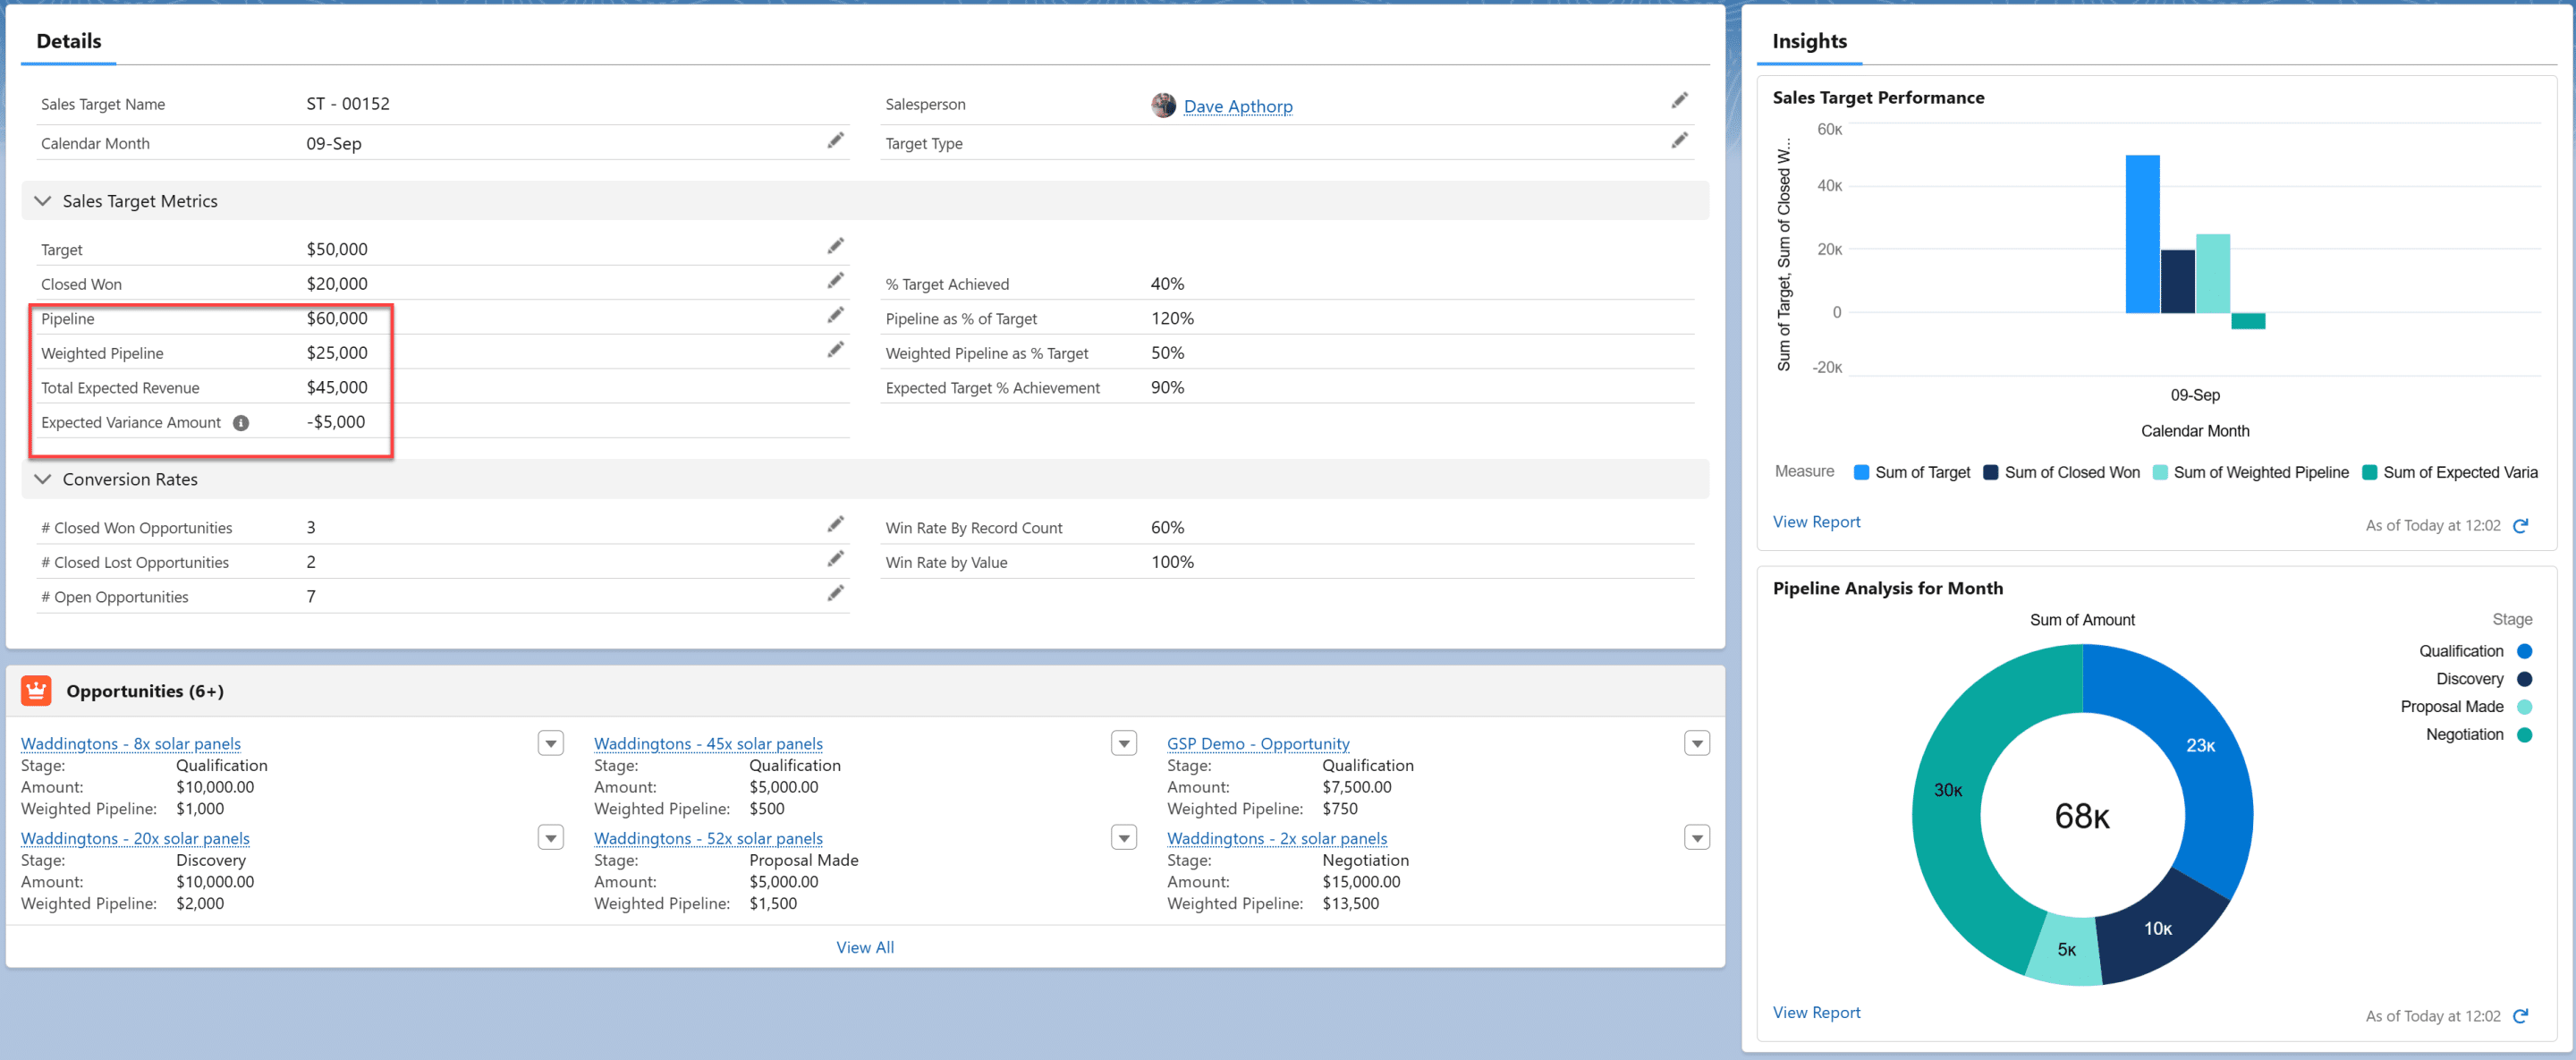Click the Opportunities crown icon
Image resolution: width=2576 pixels, height=1060 pixels.
click(x=36, y=691)
